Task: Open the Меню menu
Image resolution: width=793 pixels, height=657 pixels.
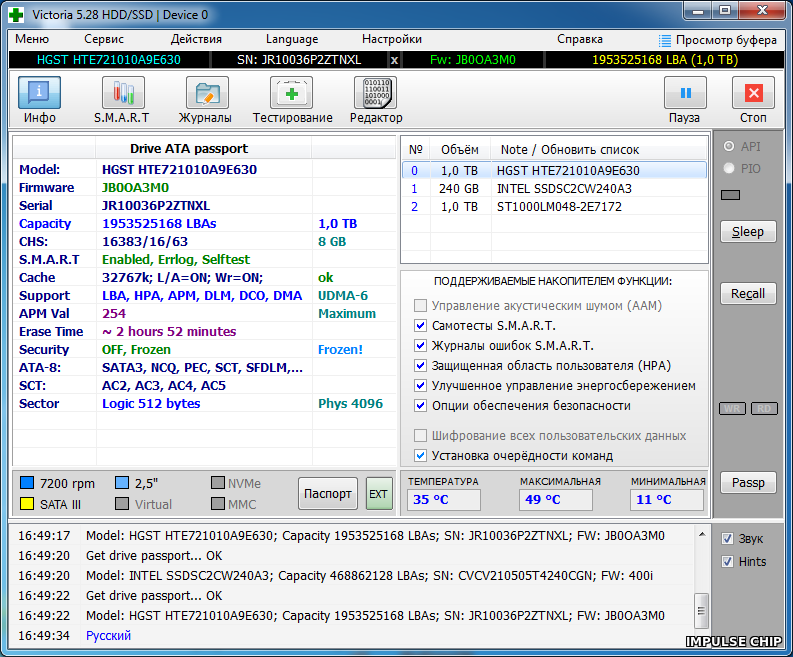Action: (32, 39)
